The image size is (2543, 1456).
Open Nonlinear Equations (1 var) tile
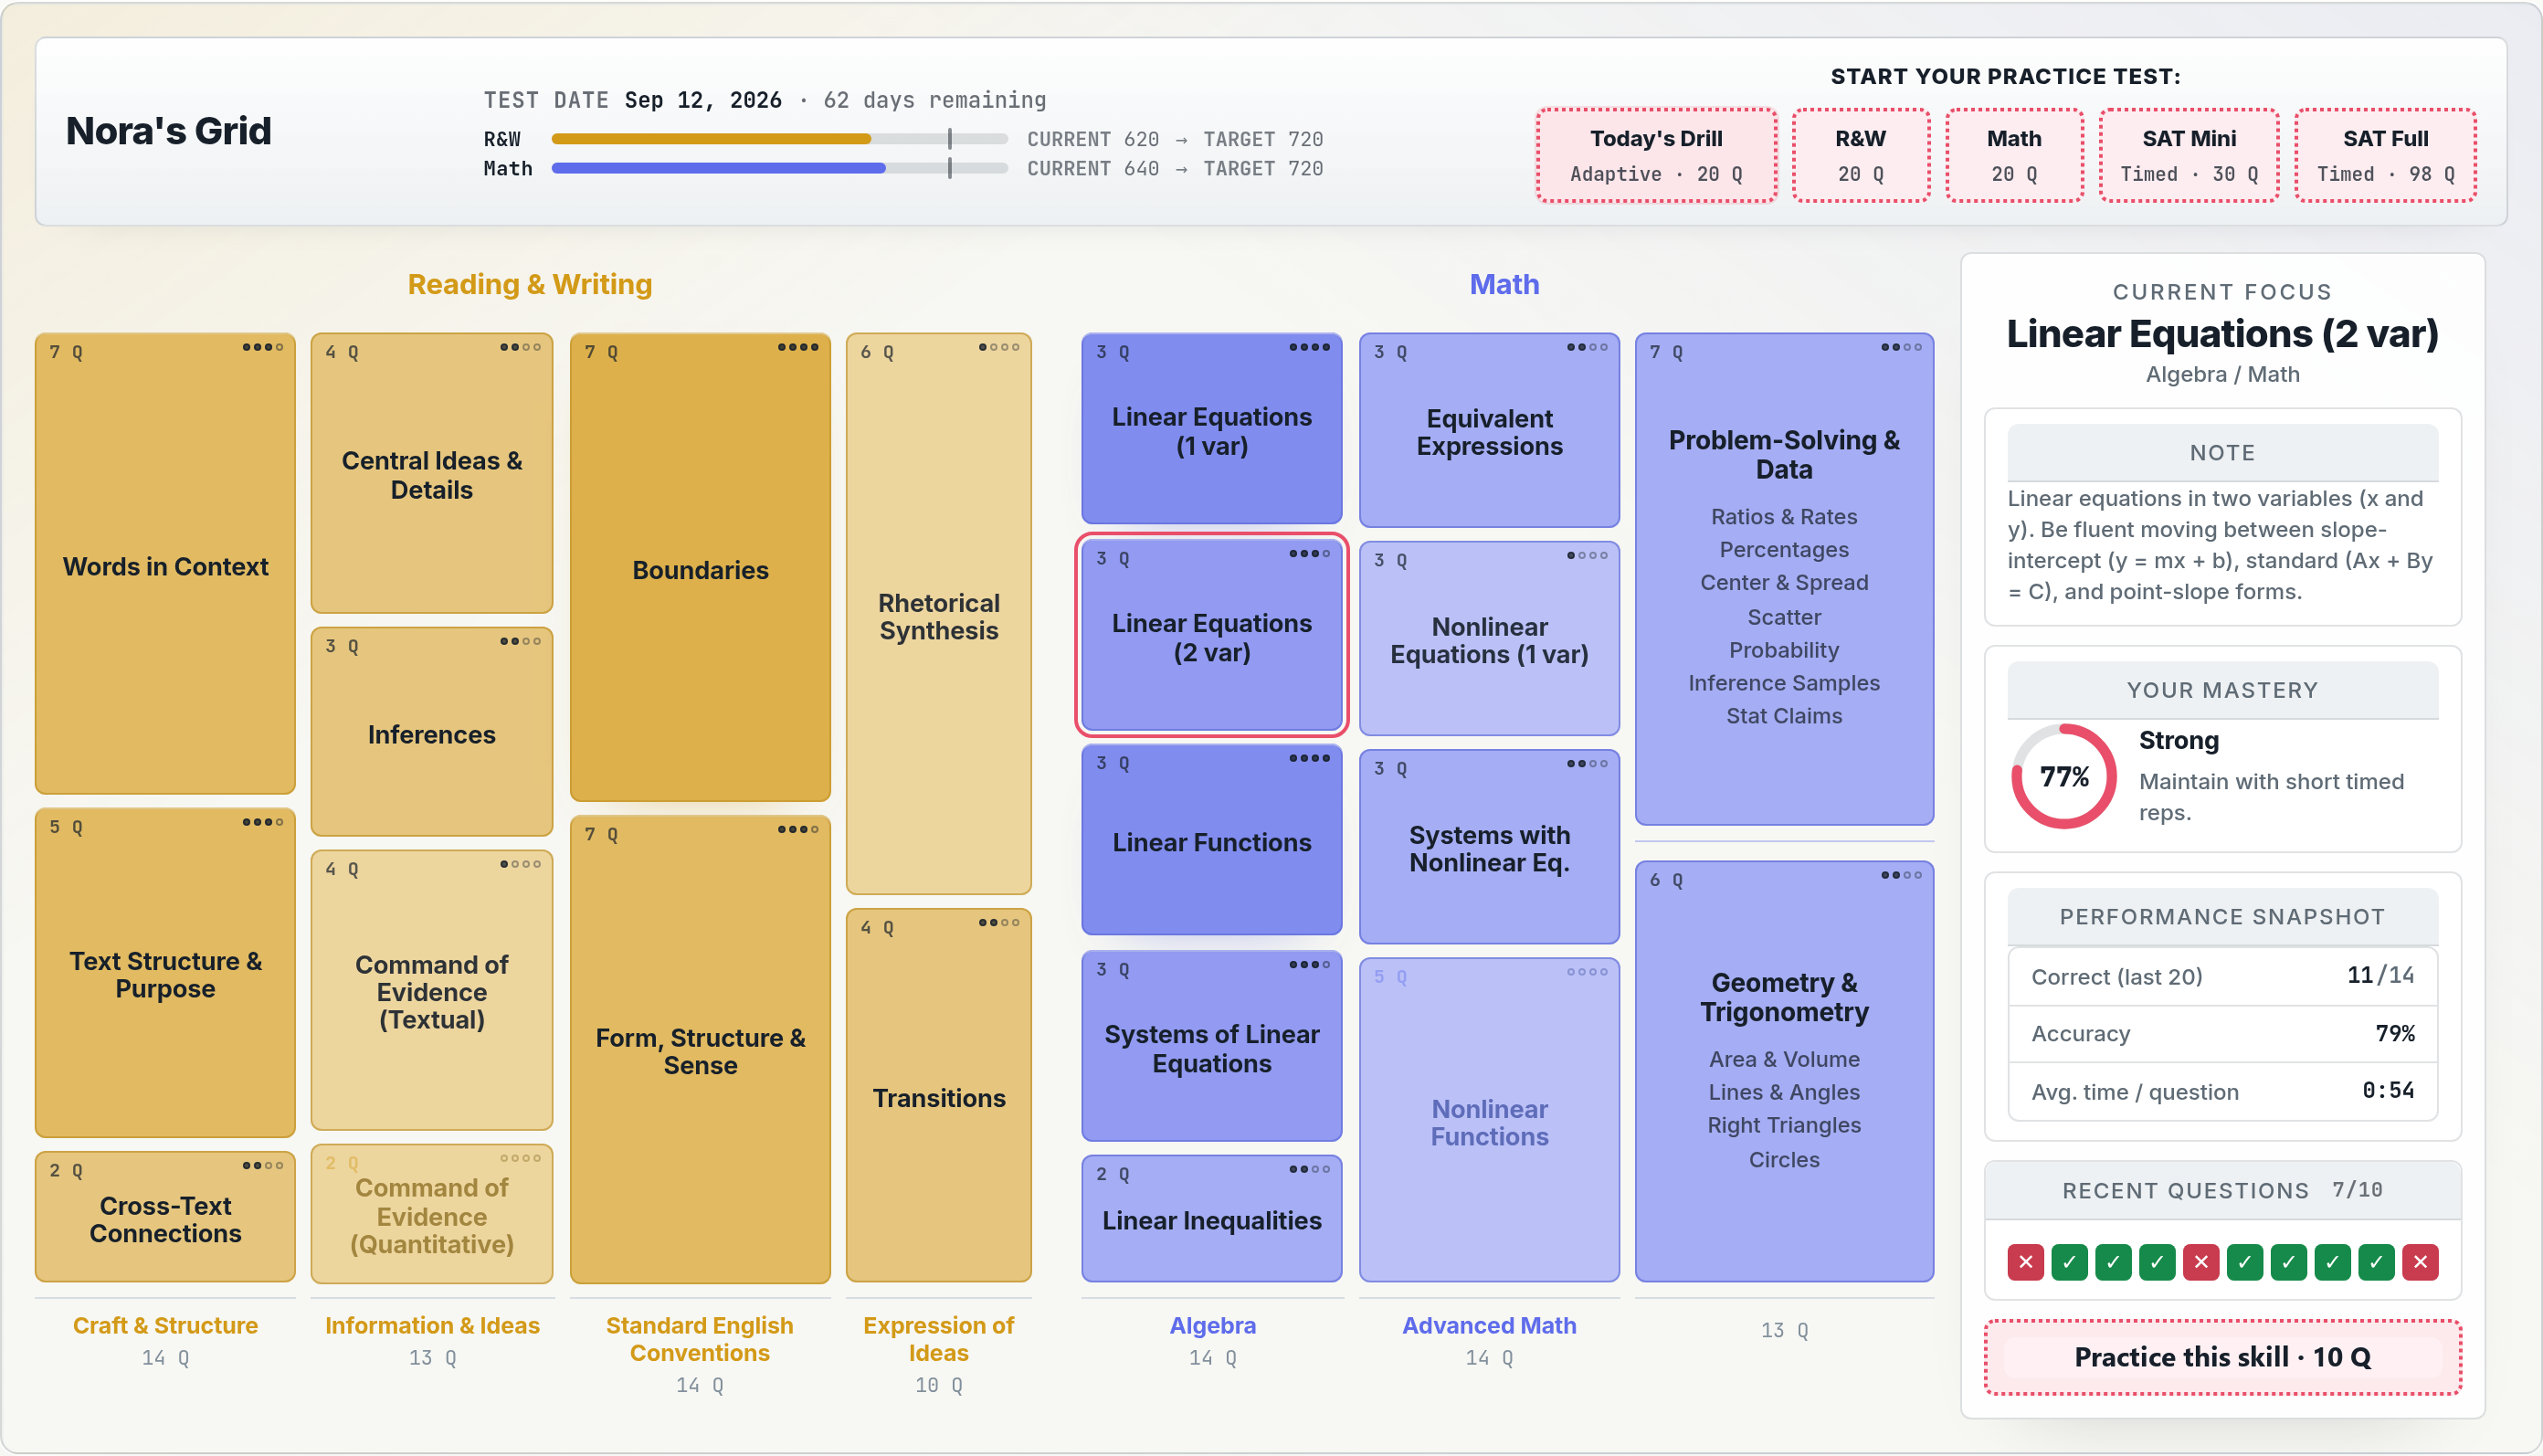[x=1489, y=639]
